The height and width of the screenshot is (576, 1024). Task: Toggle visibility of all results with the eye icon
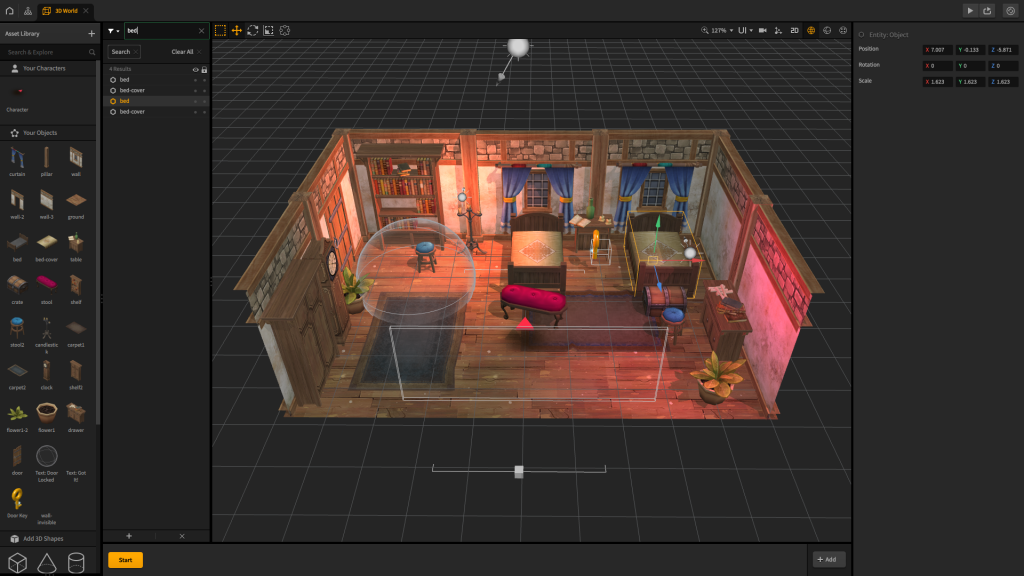point(195,69)
